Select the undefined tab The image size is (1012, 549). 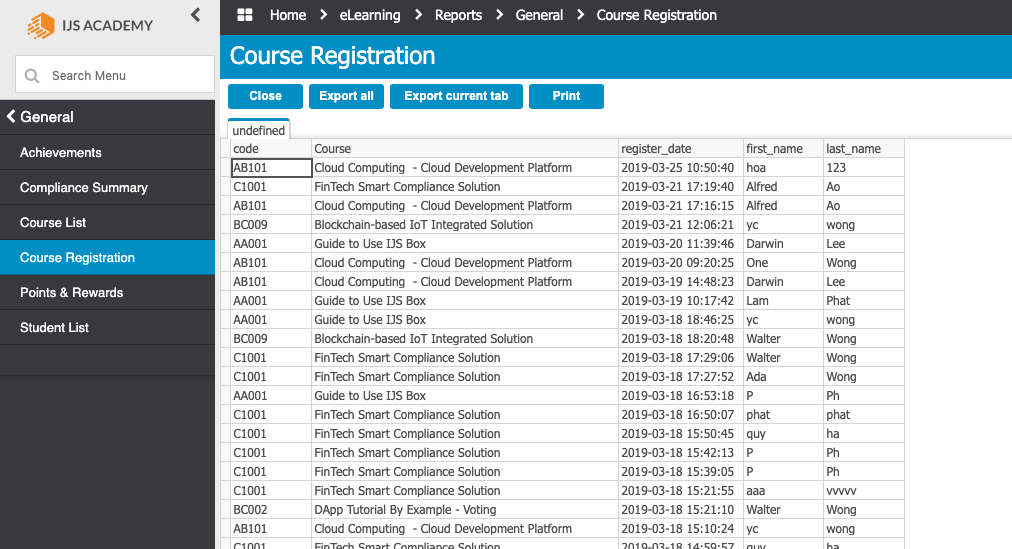[259, 131]
